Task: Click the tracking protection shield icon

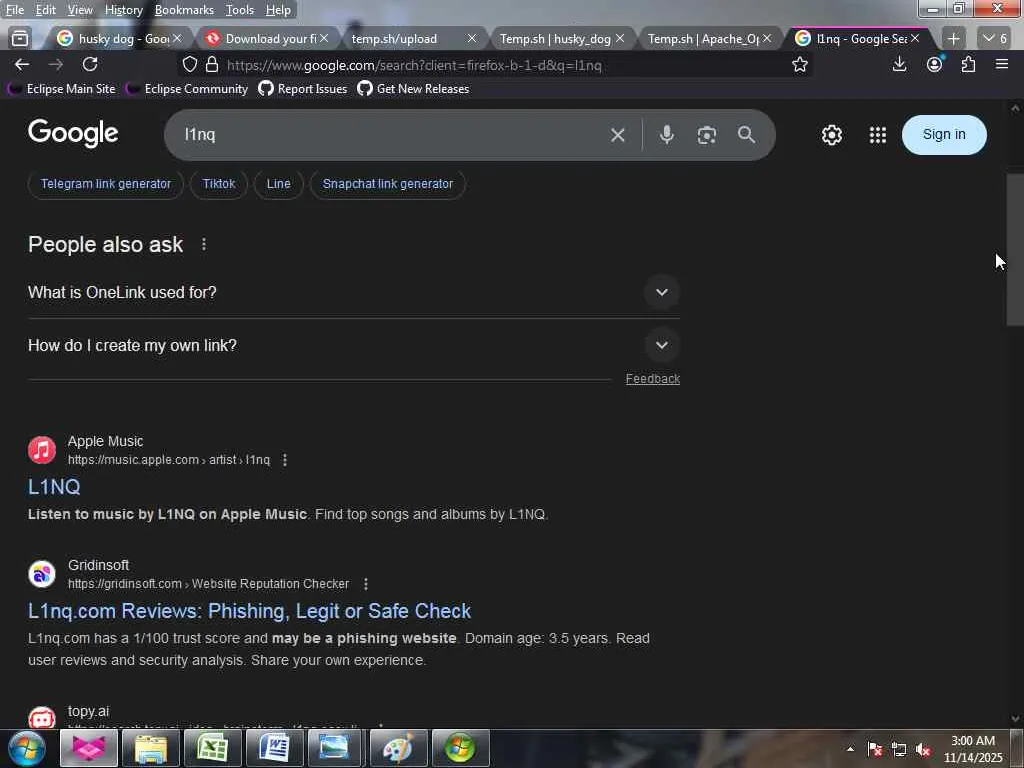Action: [190, 65]
